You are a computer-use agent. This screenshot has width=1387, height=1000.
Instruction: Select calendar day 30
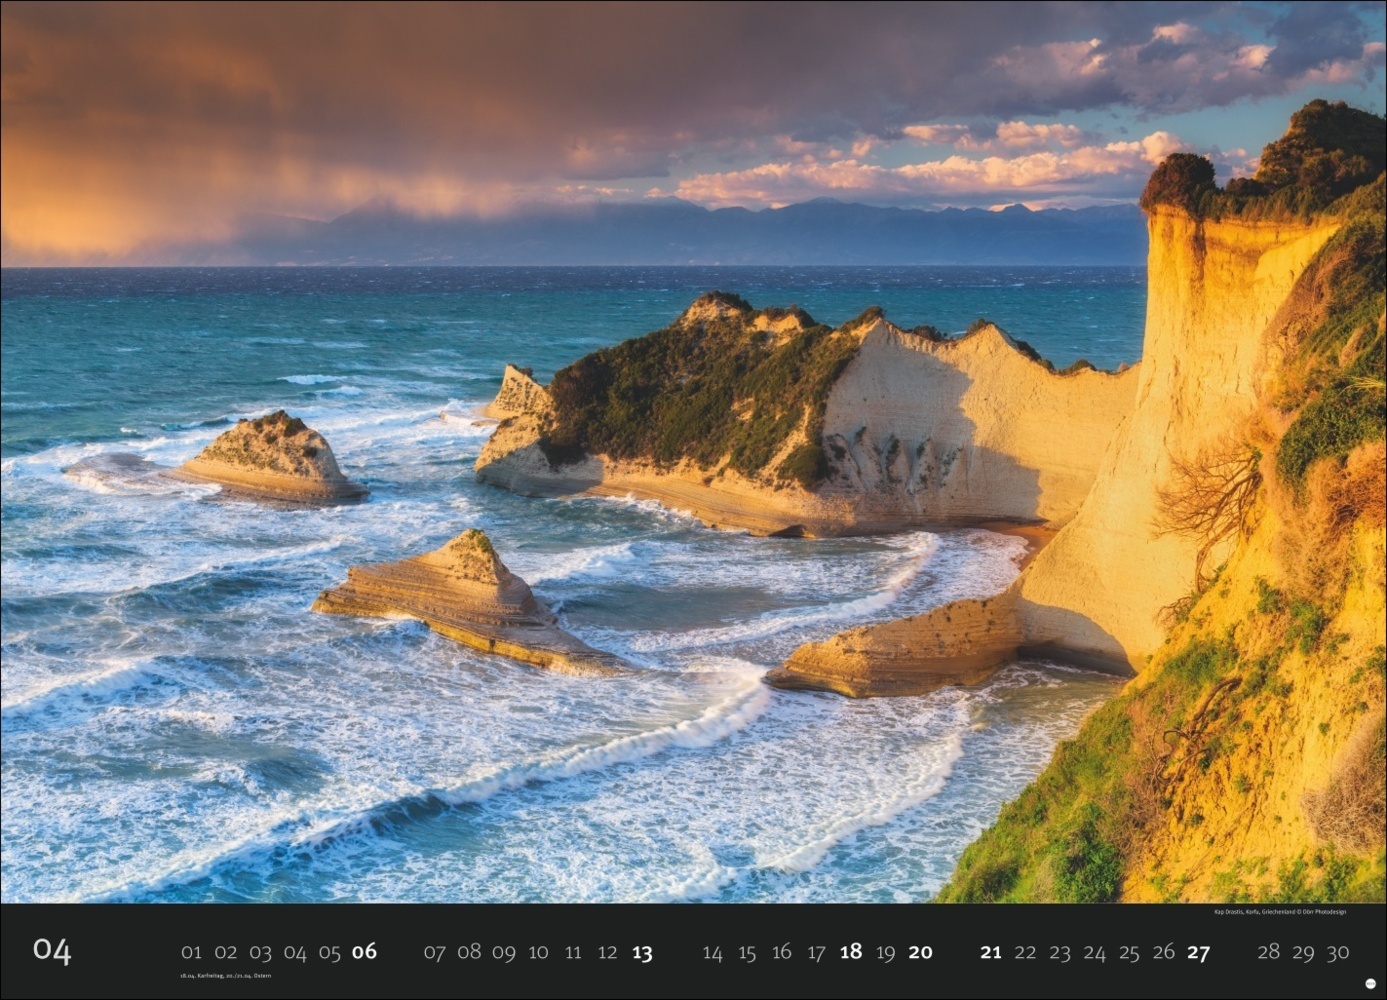pos(1338,953)
